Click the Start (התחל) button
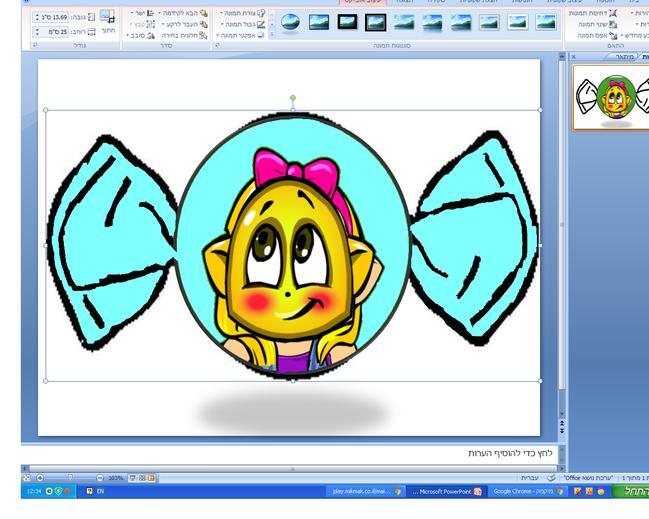649x519 pixels. pyautogui.click(x=632, y=491)
